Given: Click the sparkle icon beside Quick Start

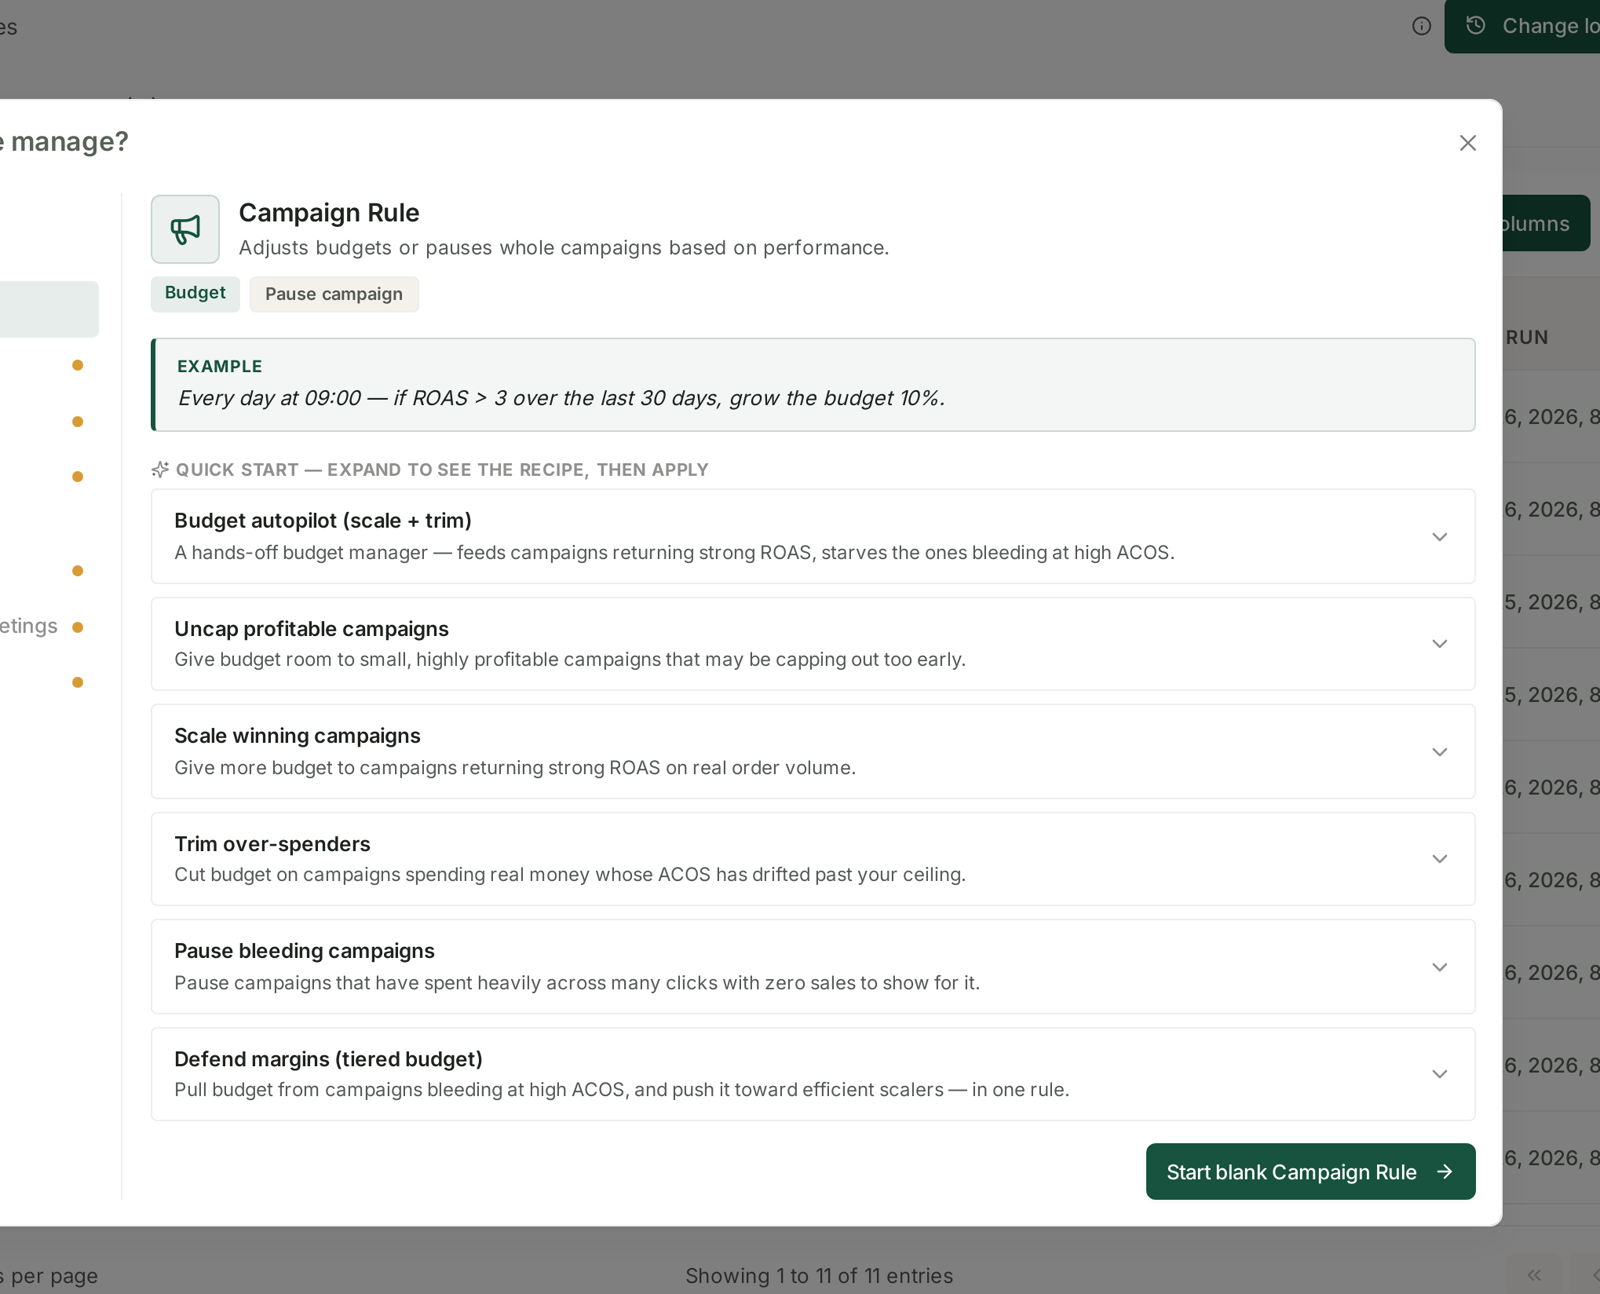Looking at the screenshot, I should [160, 469].
